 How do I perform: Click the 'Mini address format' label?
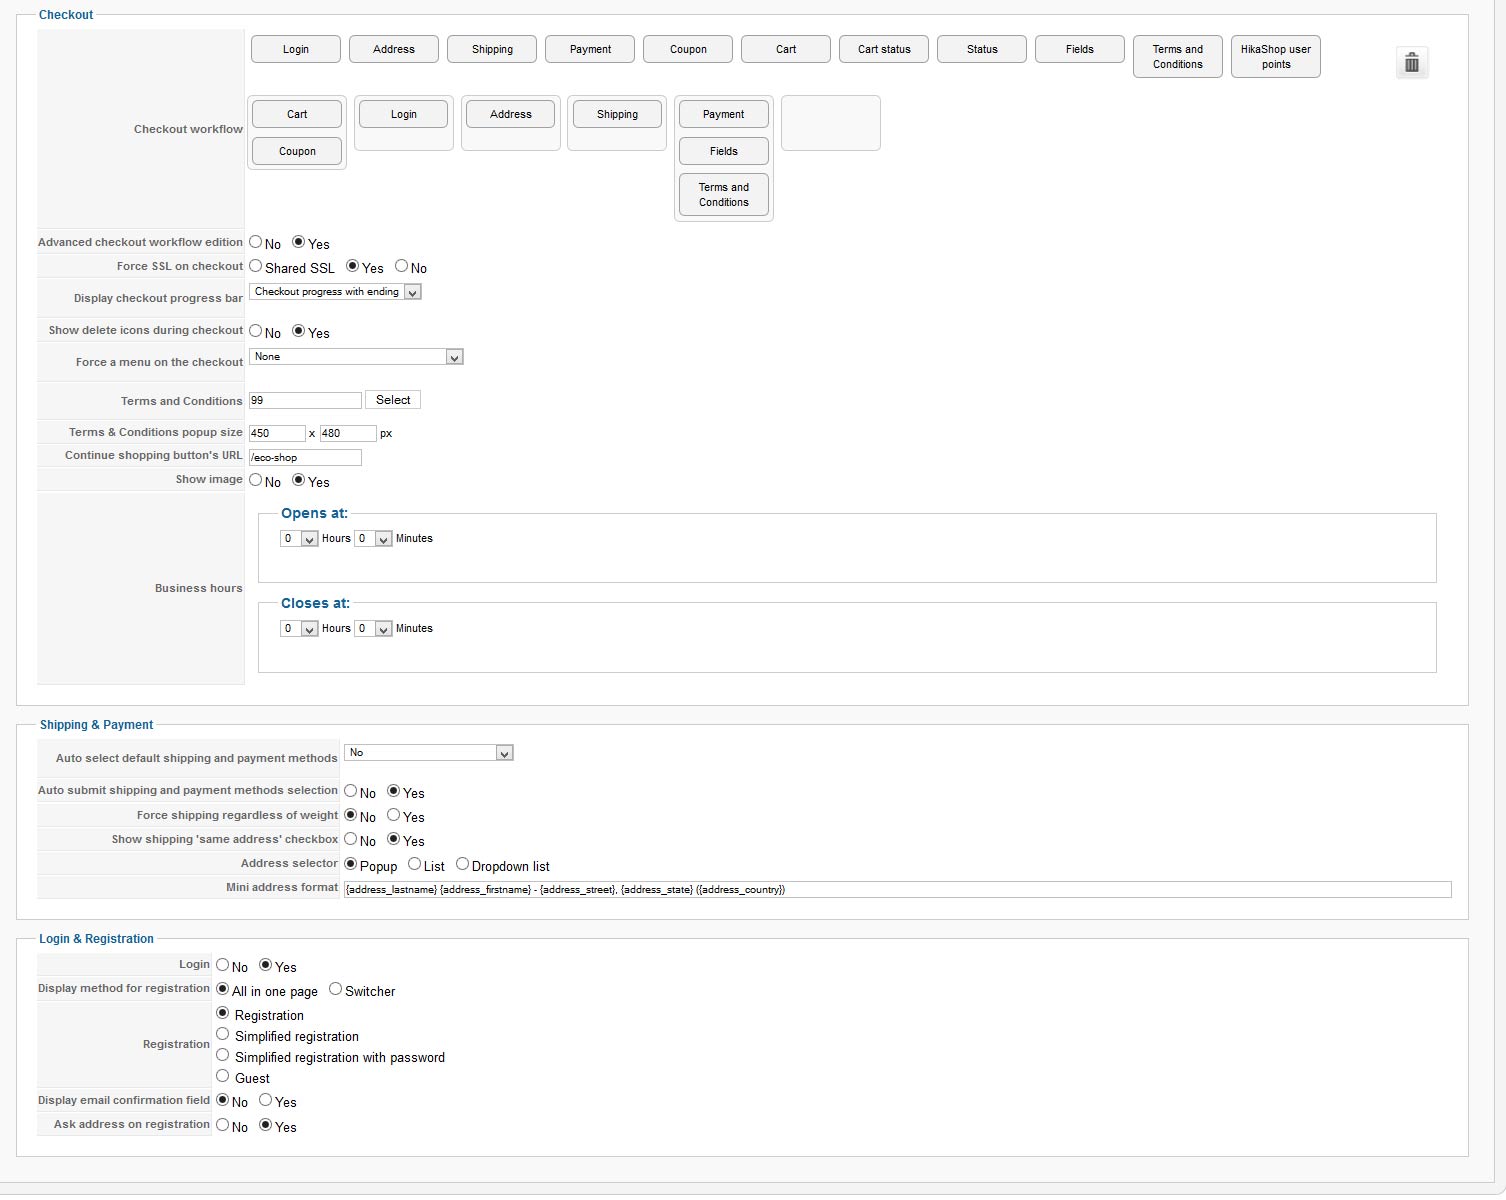point(282,887)
